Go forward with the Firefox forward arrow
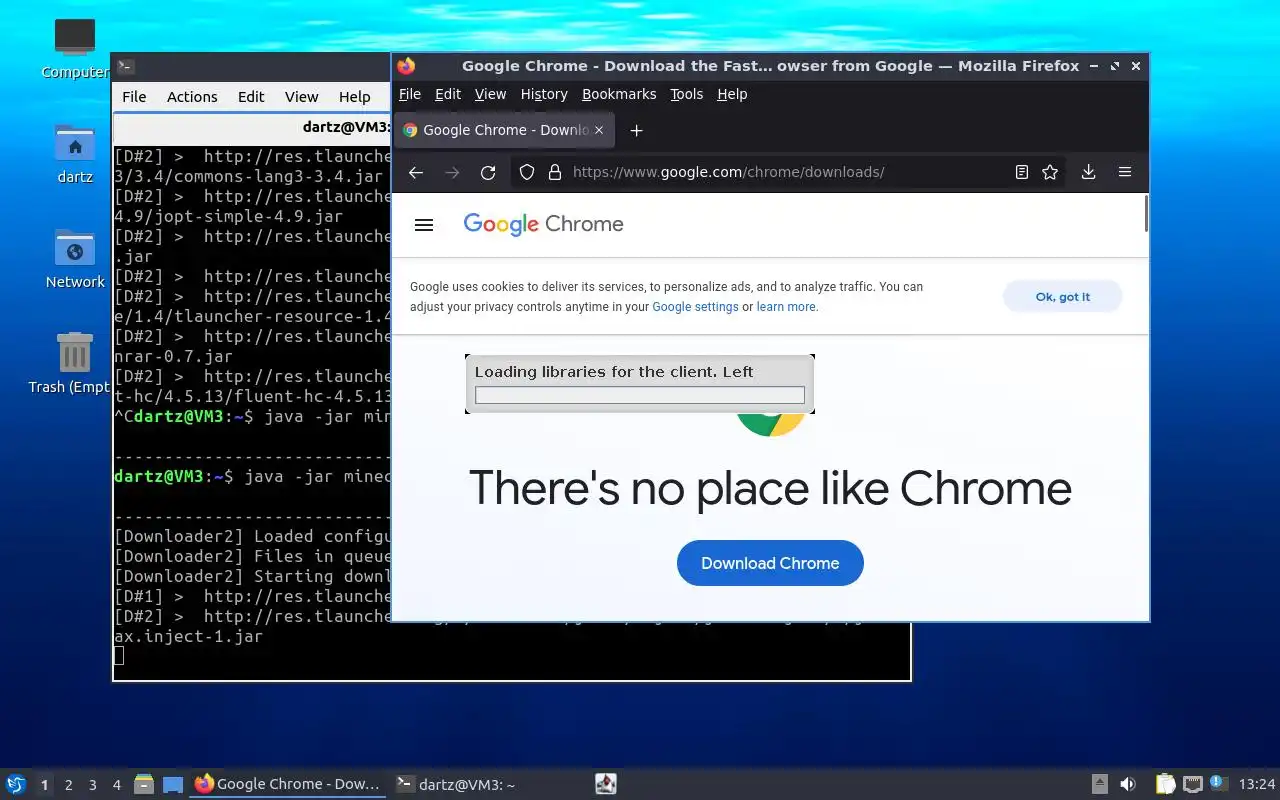 coord(452,172)
